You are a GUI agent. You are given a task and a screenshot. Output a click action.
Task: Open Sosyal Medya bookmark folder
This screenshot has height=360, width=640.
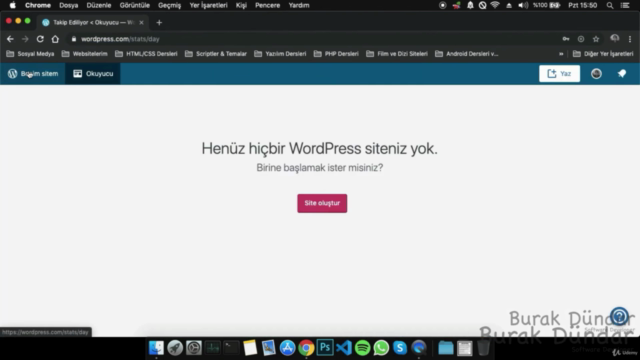(30, 53)
